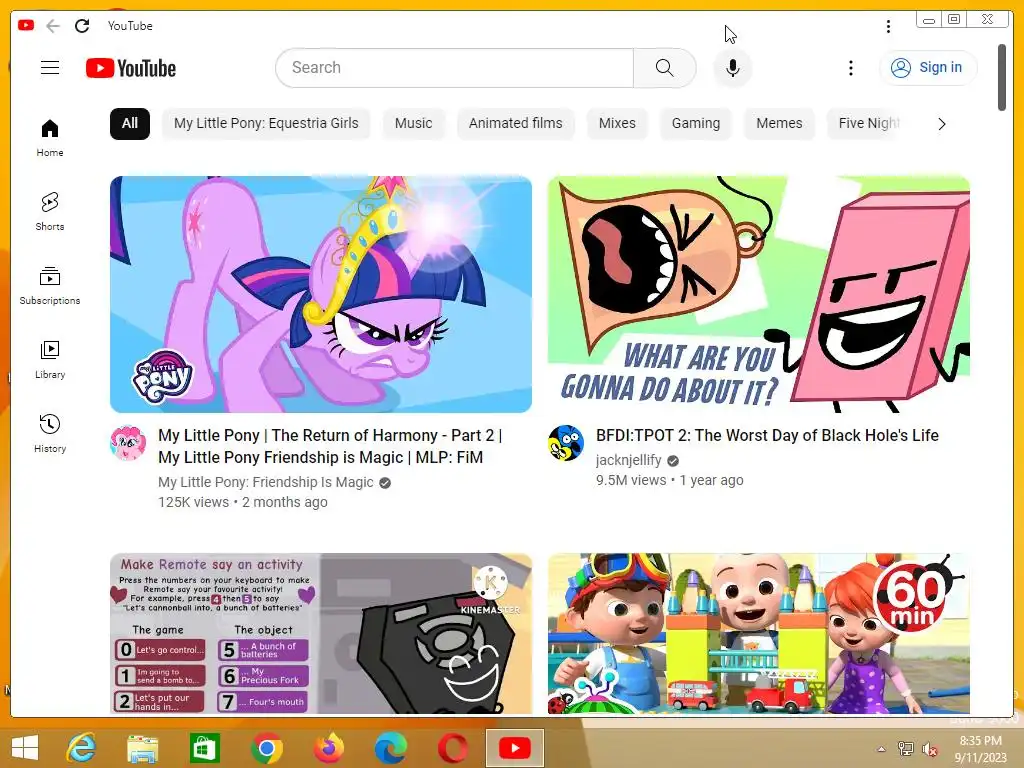Select the Animated films chip
The height and width of the screenshot is (768, 1024).
point(515,123)
